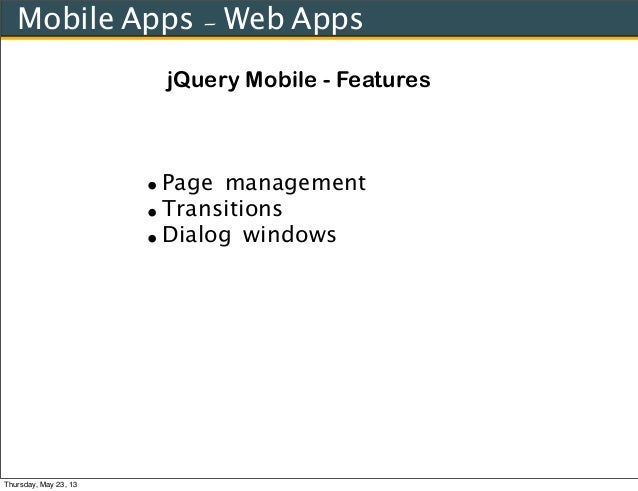Select the 'Page management' bullet text

click(264, 183)
